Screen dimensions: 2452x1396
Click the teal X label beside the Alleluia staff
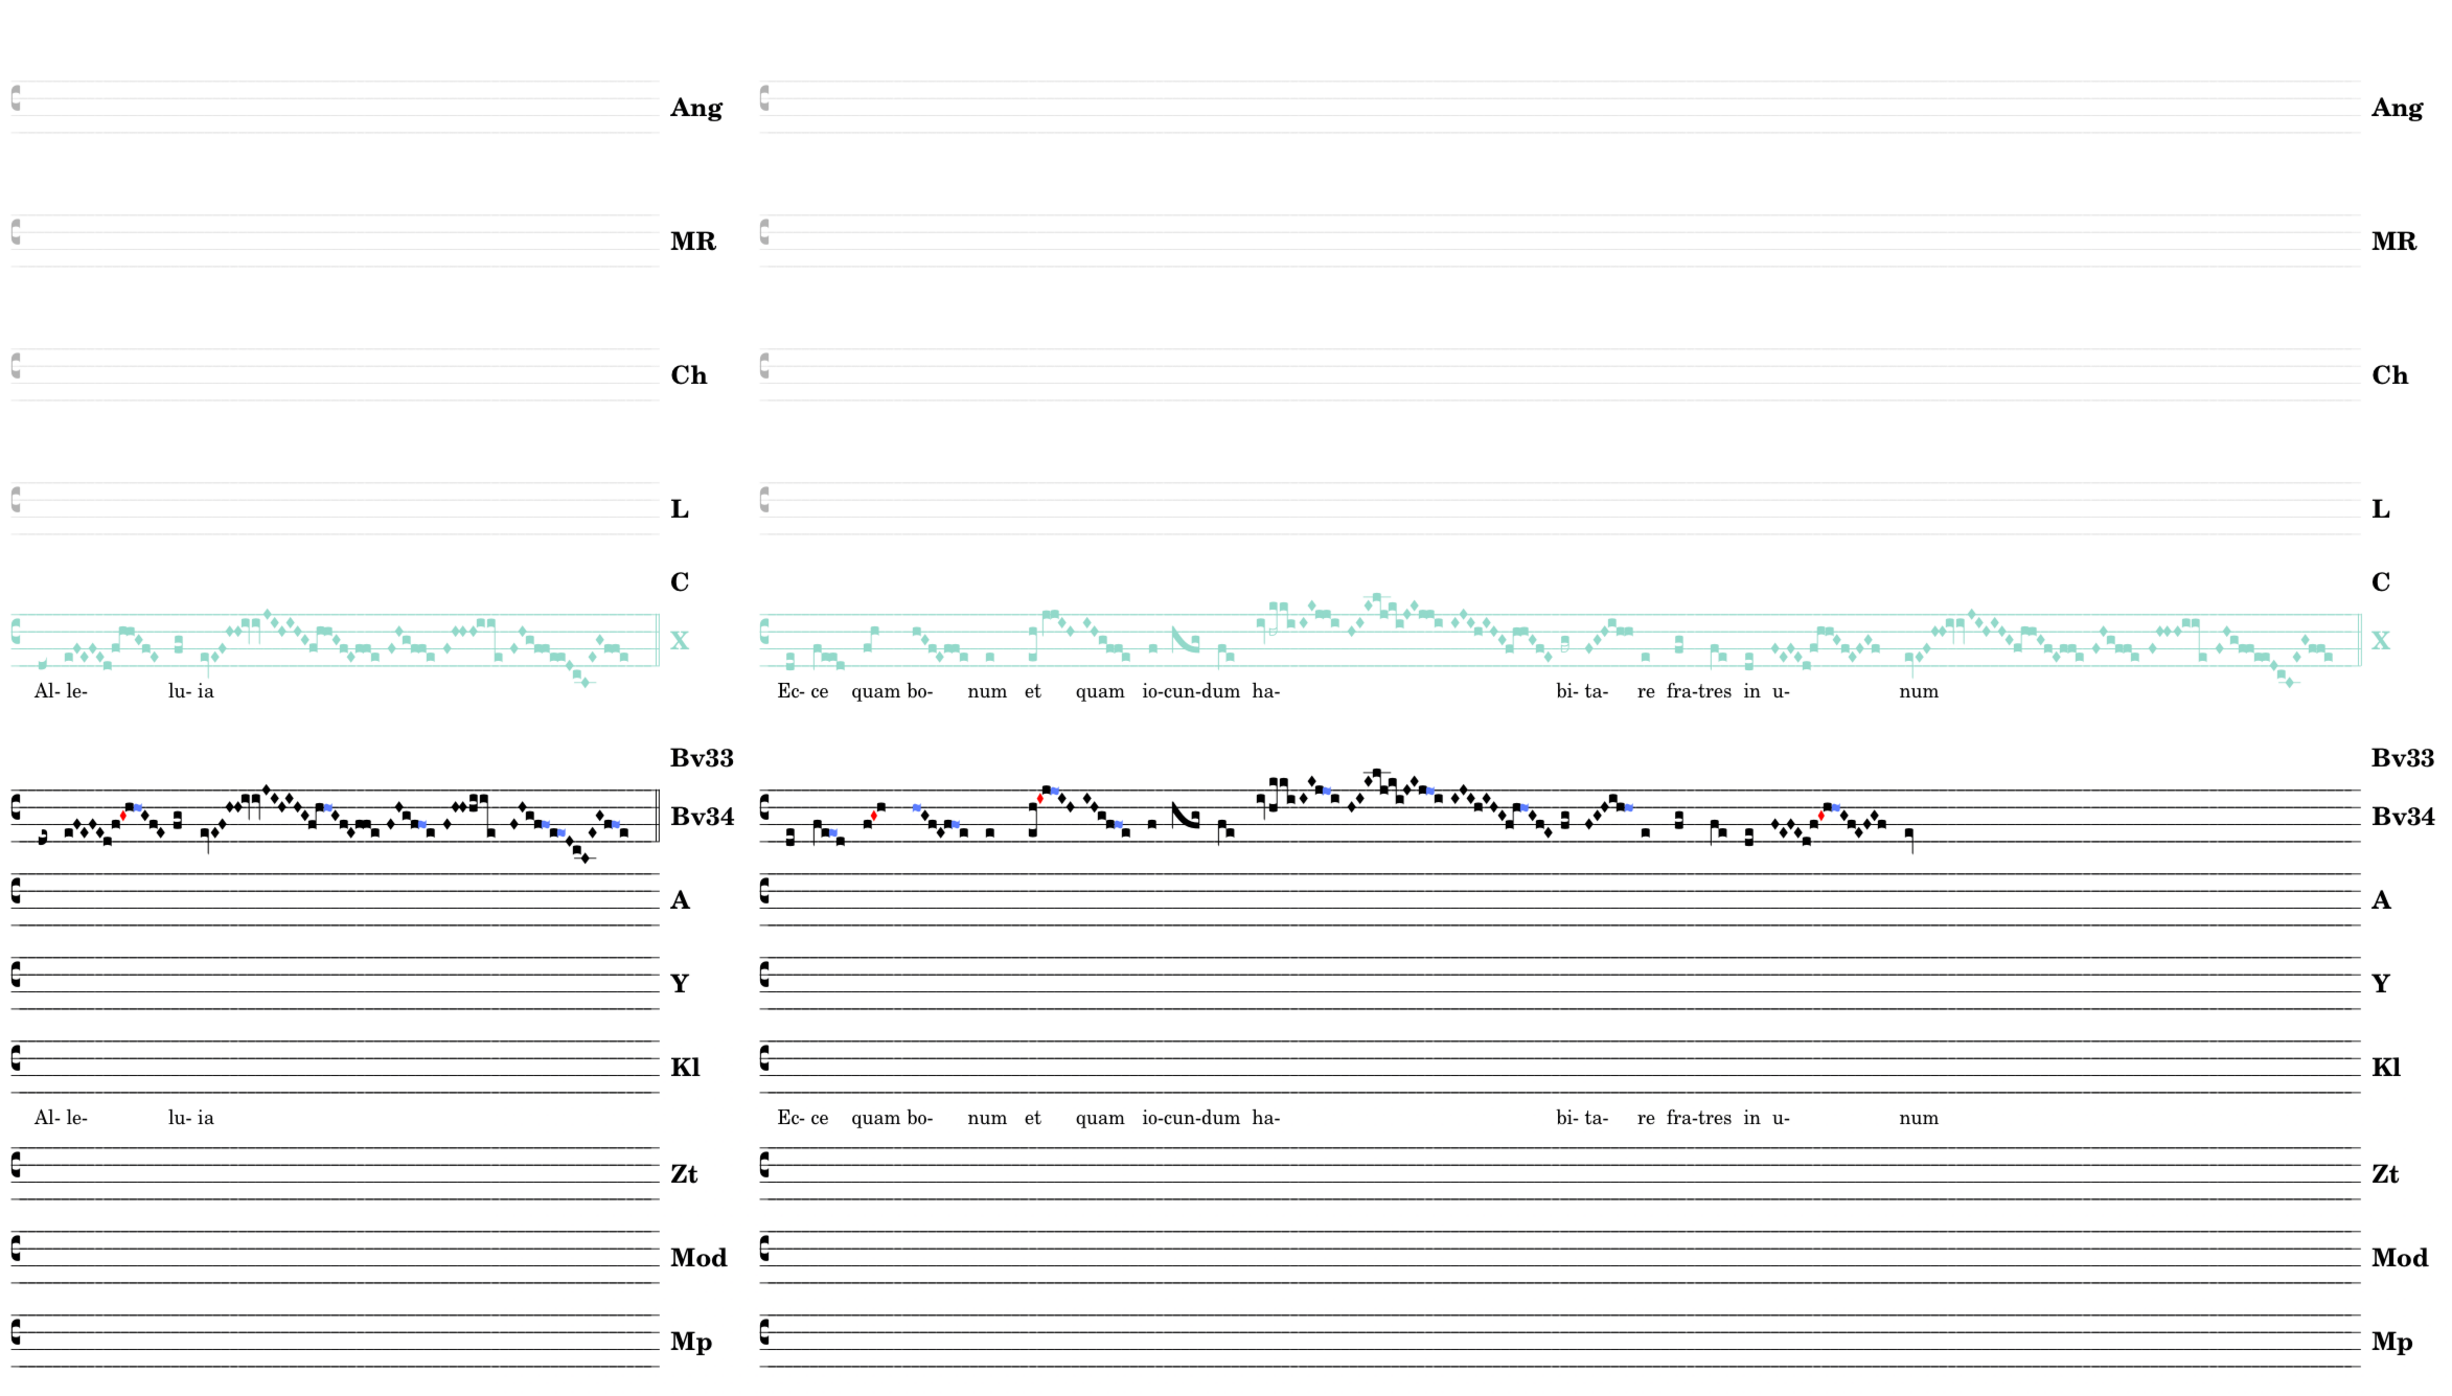679,641
